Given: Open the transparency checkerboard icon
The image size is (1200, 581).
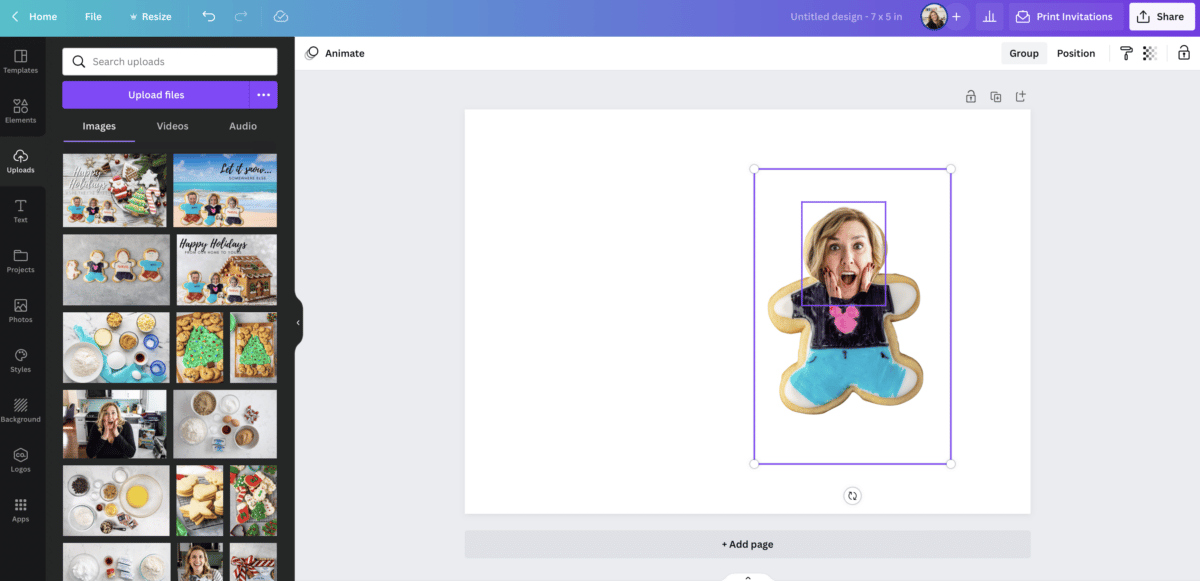Looking at the screenshot, I should pos(1150,54).
